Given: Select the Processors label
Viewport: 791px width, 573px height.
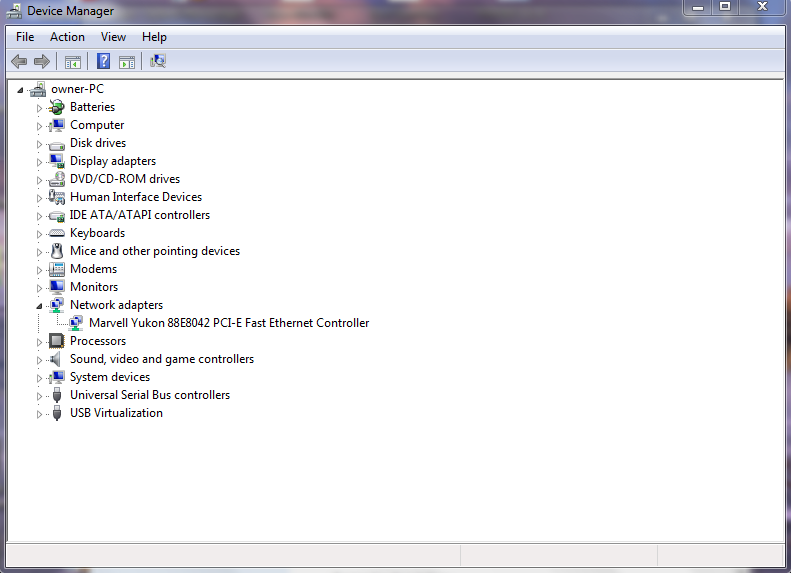Looking at the screenshot, I should coord(98,341).
